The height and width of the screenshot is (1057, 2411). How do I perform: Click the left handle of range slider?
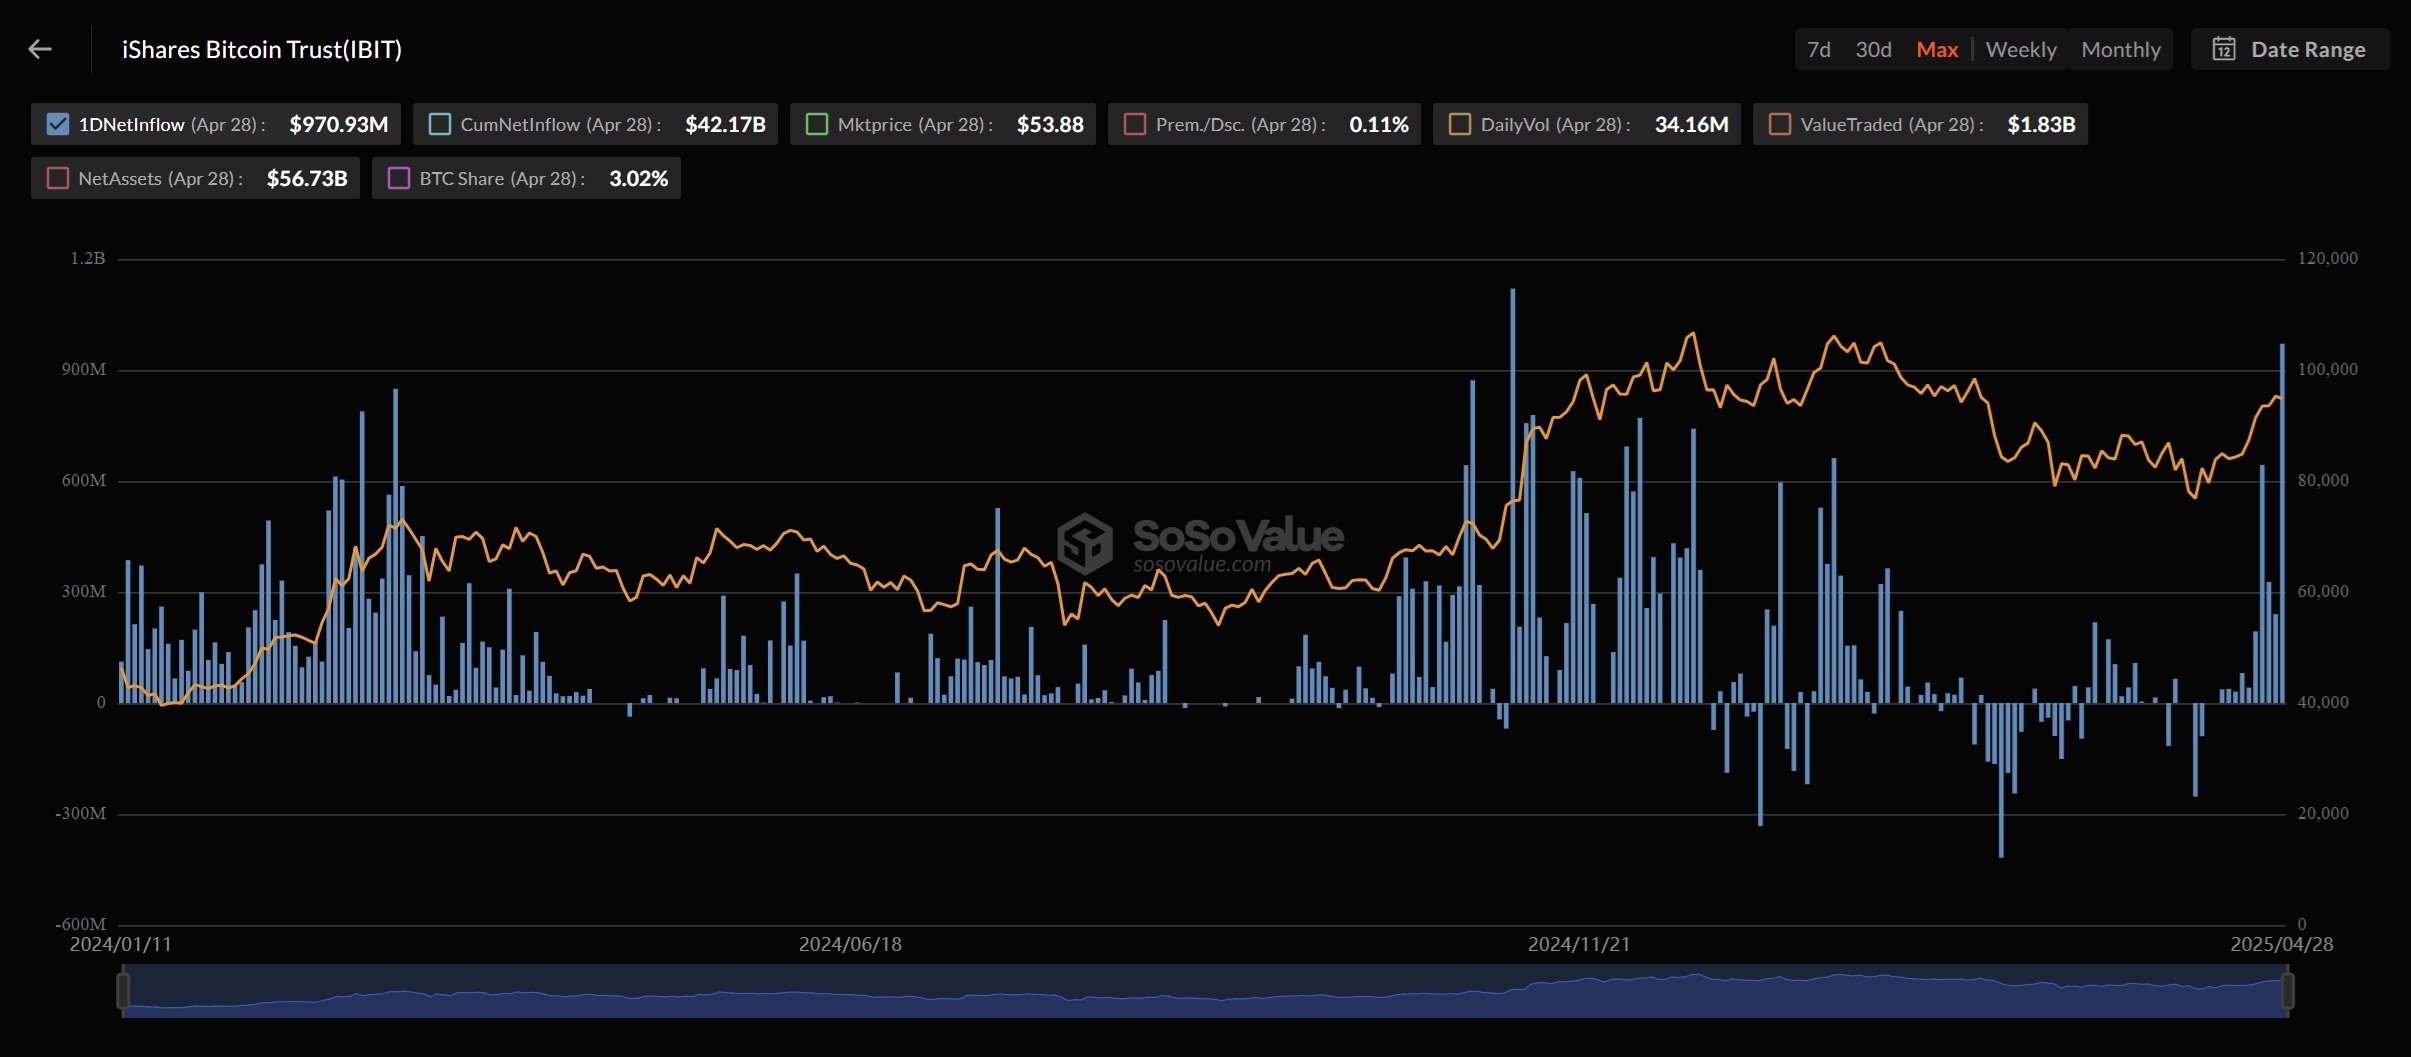pyautogui.click(x=123, y=991)
